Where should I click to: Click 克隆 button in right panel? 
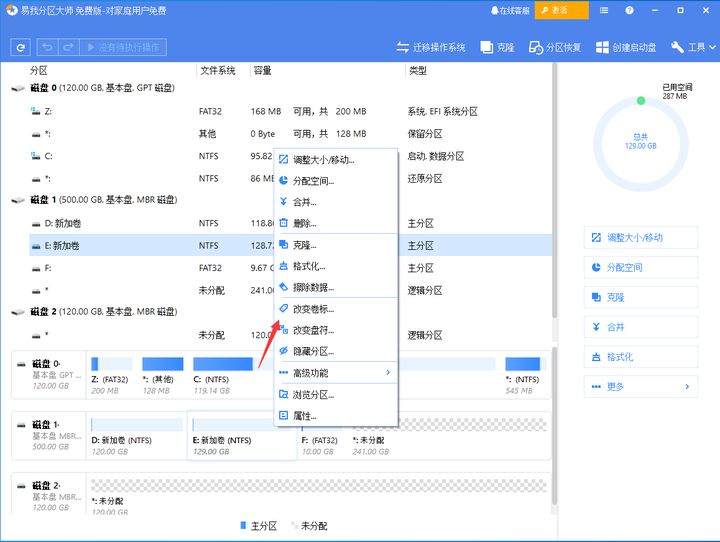pos(641,297)
